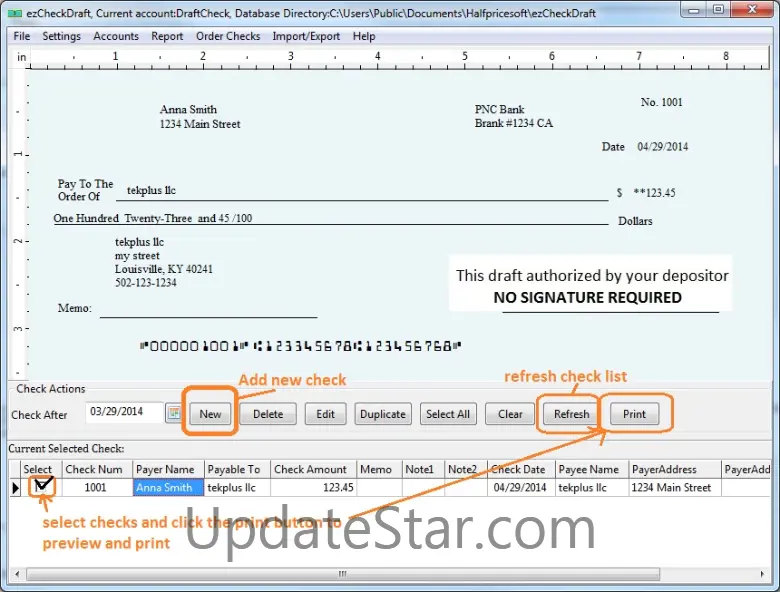Maximize the ezCheckDraft window
Screen dimensions: 780x592
[718, 9]
